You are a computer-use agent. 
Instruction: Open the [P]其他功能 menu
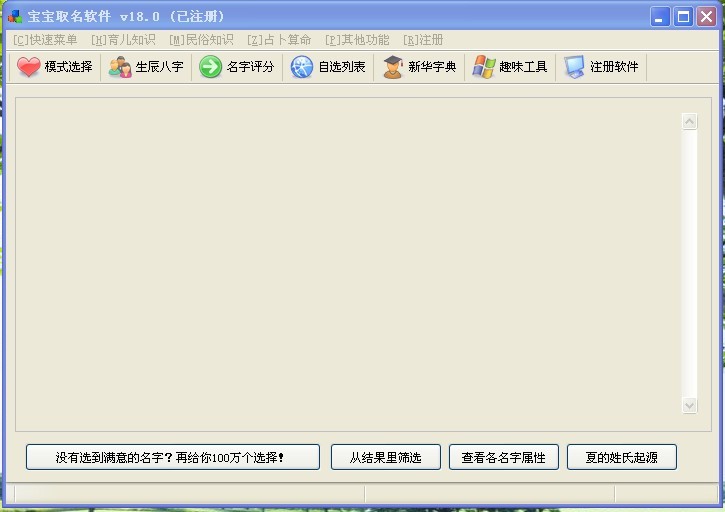tap(357, 40)
